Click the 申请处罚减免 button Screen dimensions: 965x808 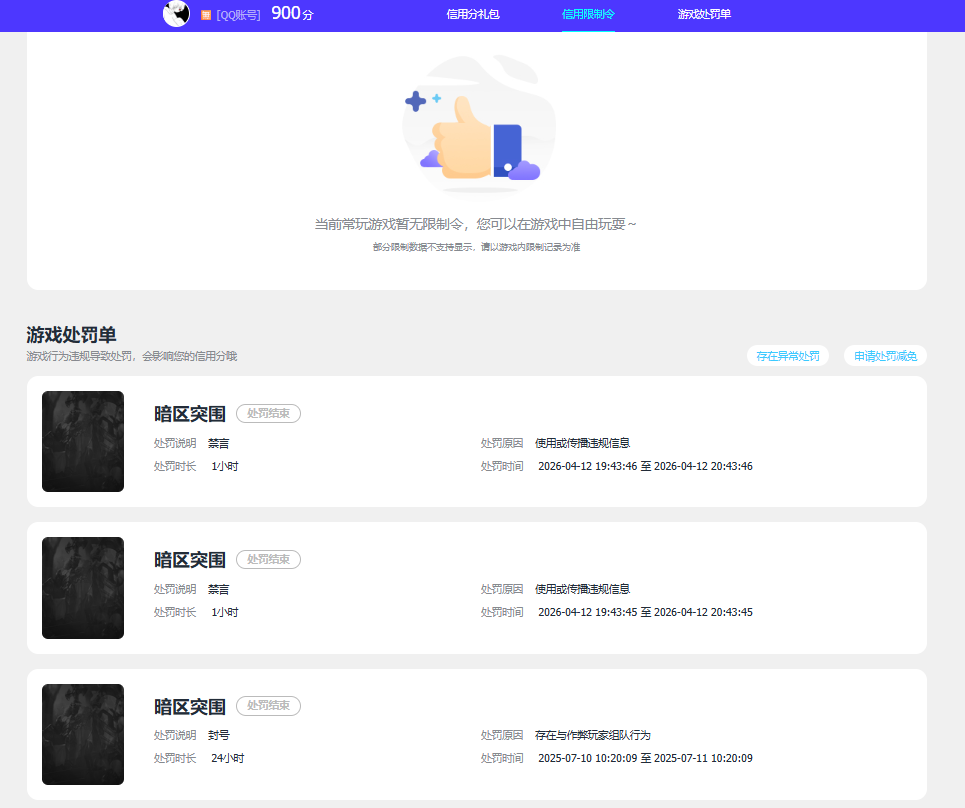(885, 356)
